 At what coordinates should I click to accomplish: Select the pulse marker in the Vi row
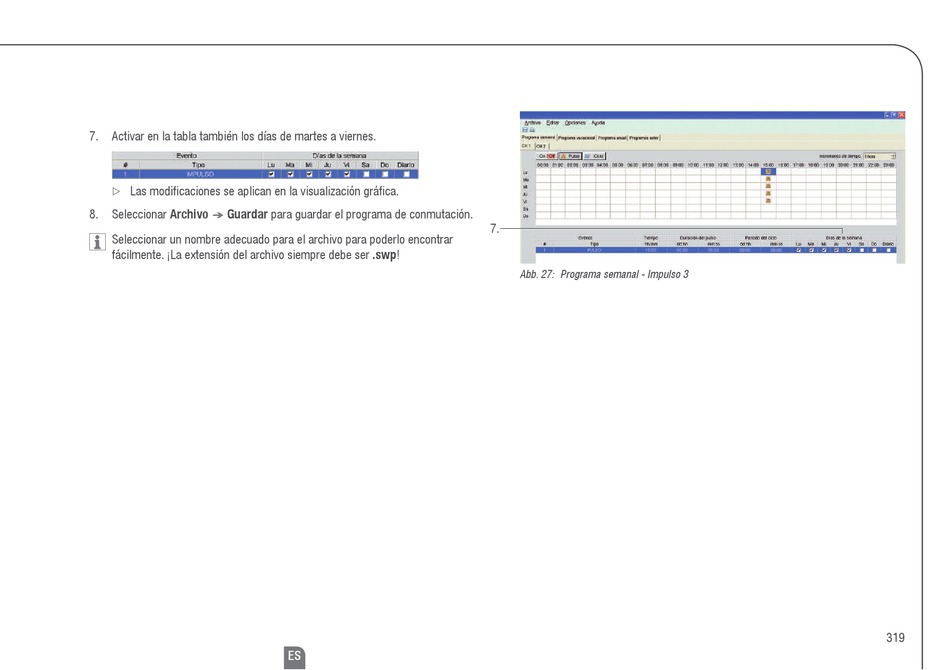pos(768,201)
